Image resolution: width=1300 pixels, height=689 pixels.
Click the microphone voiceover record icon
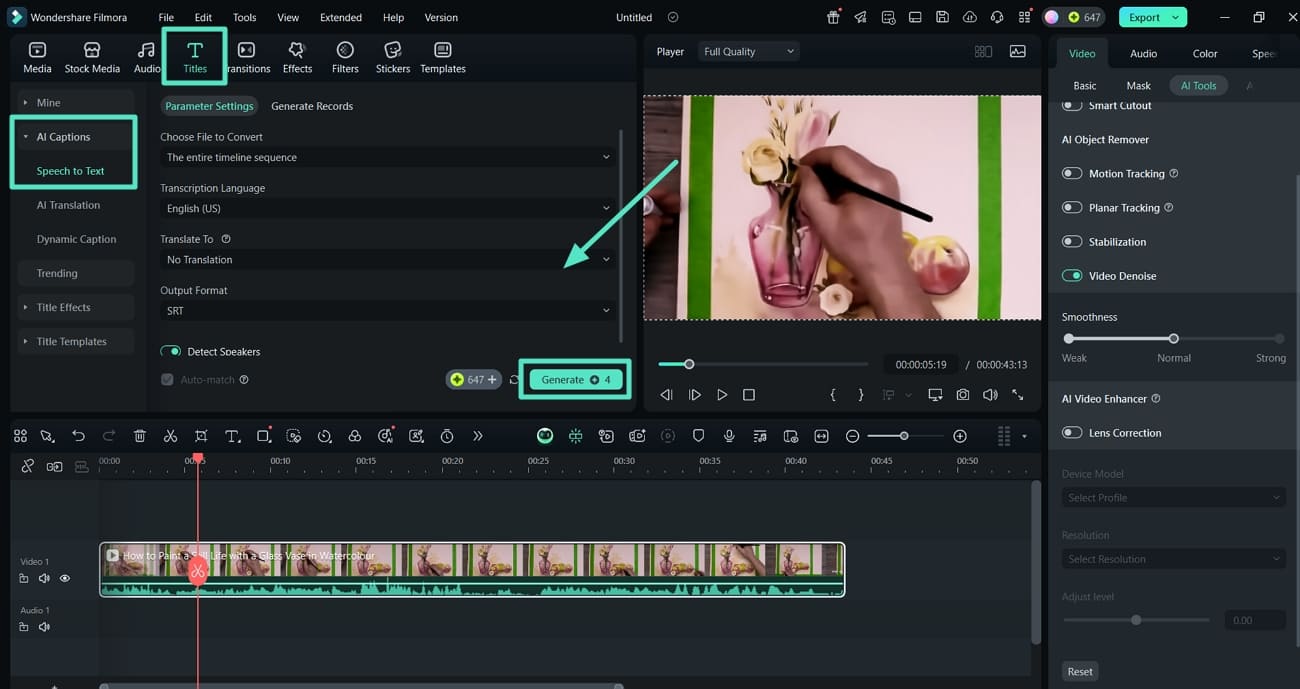click(729, 436)
